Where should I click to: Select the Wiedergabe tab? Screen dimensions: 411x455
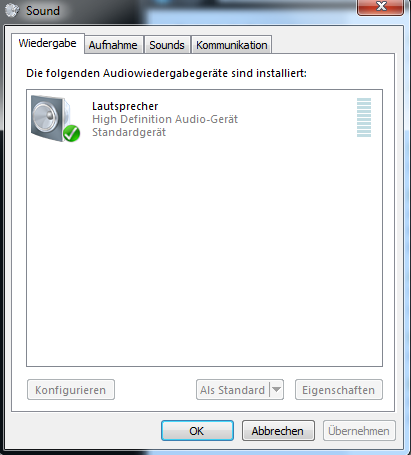coord(48,43)
